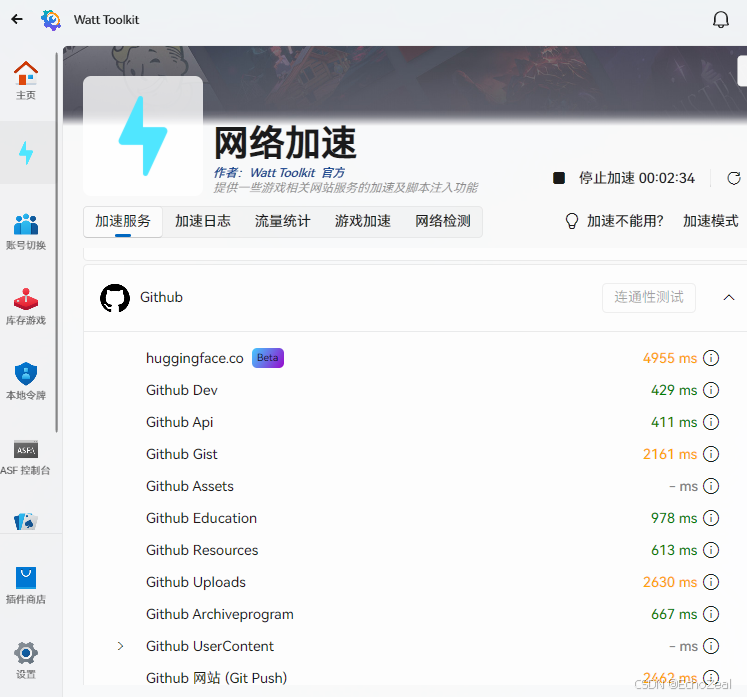Select Github Education entry
The width and height of the screenshot is (747, 697).
[201, 518]
